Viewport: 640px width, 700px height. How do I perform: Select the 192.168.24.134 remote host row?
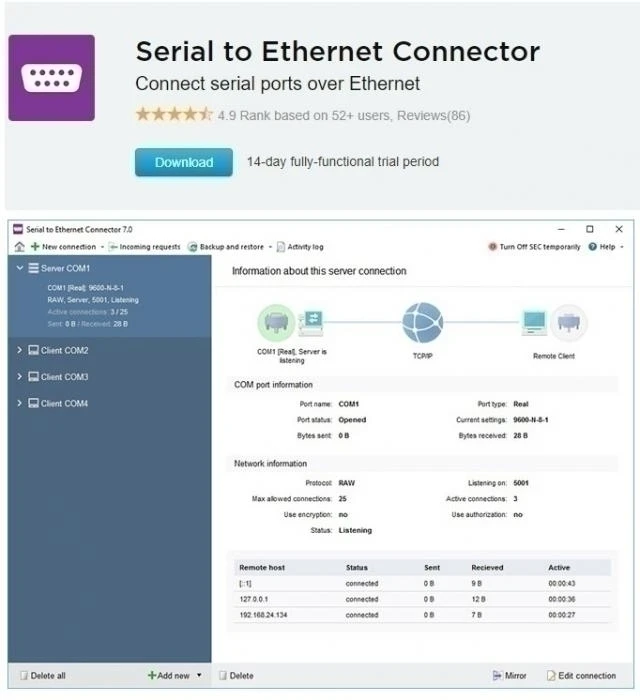tap(422, 615)
